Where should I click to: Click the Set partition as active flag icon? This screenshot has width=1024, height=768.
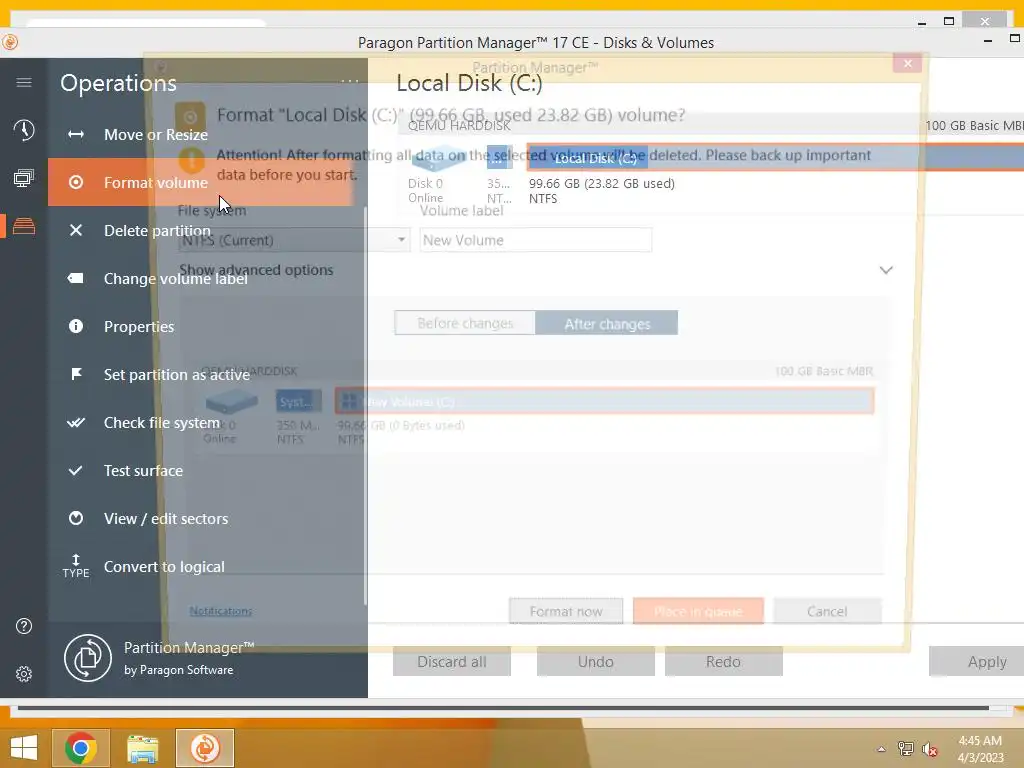coord(76,374)
